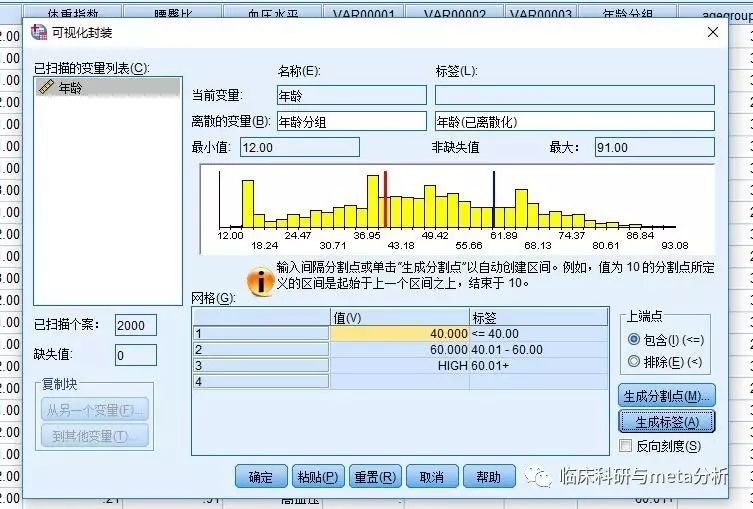
Task: Close the 可视化封装 dialog
Action: coord(713,32)
